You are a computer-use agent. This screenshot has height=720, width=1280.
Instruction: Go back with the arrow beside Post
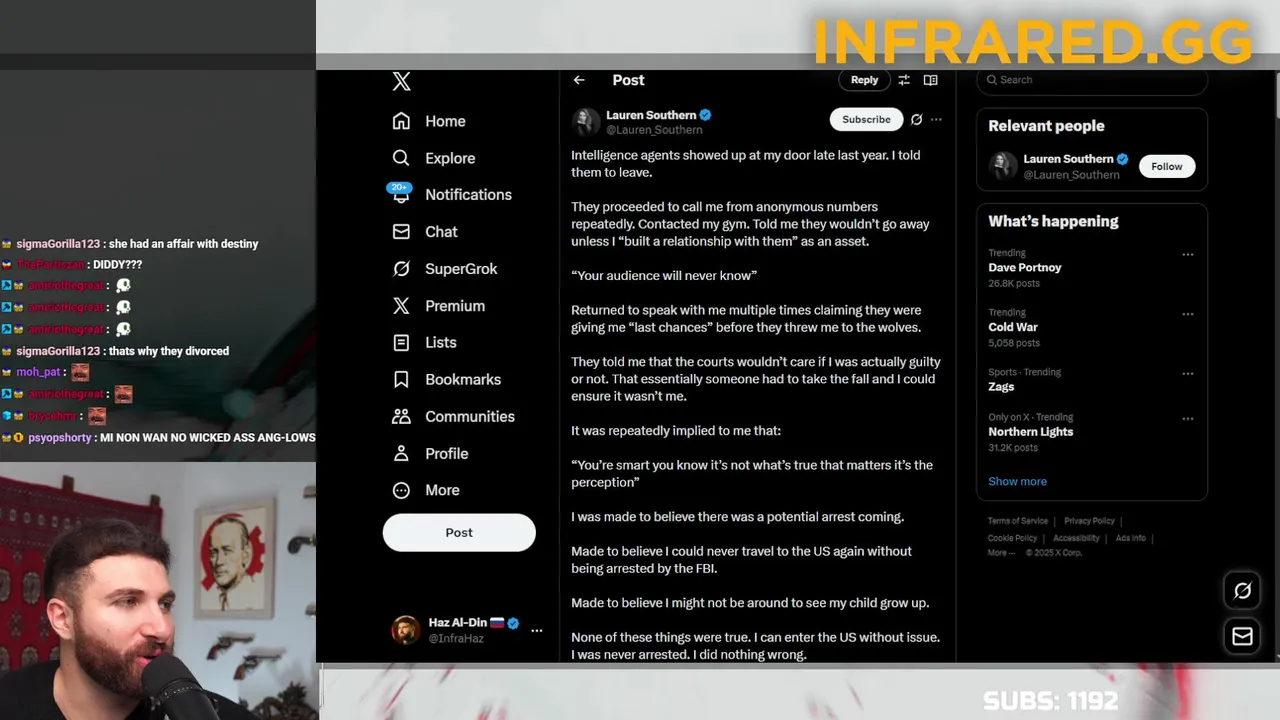pos(579,80)
